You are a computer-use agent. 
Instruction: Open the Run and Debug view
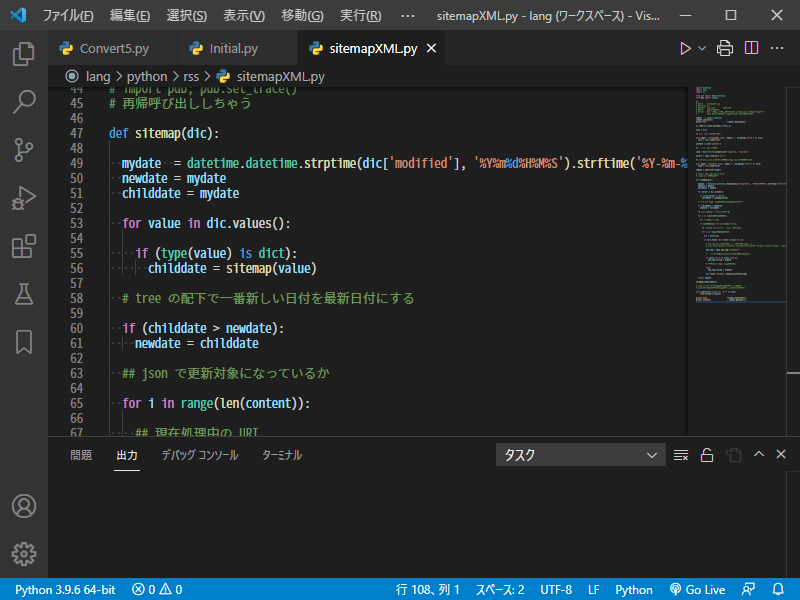pos(24,198)
